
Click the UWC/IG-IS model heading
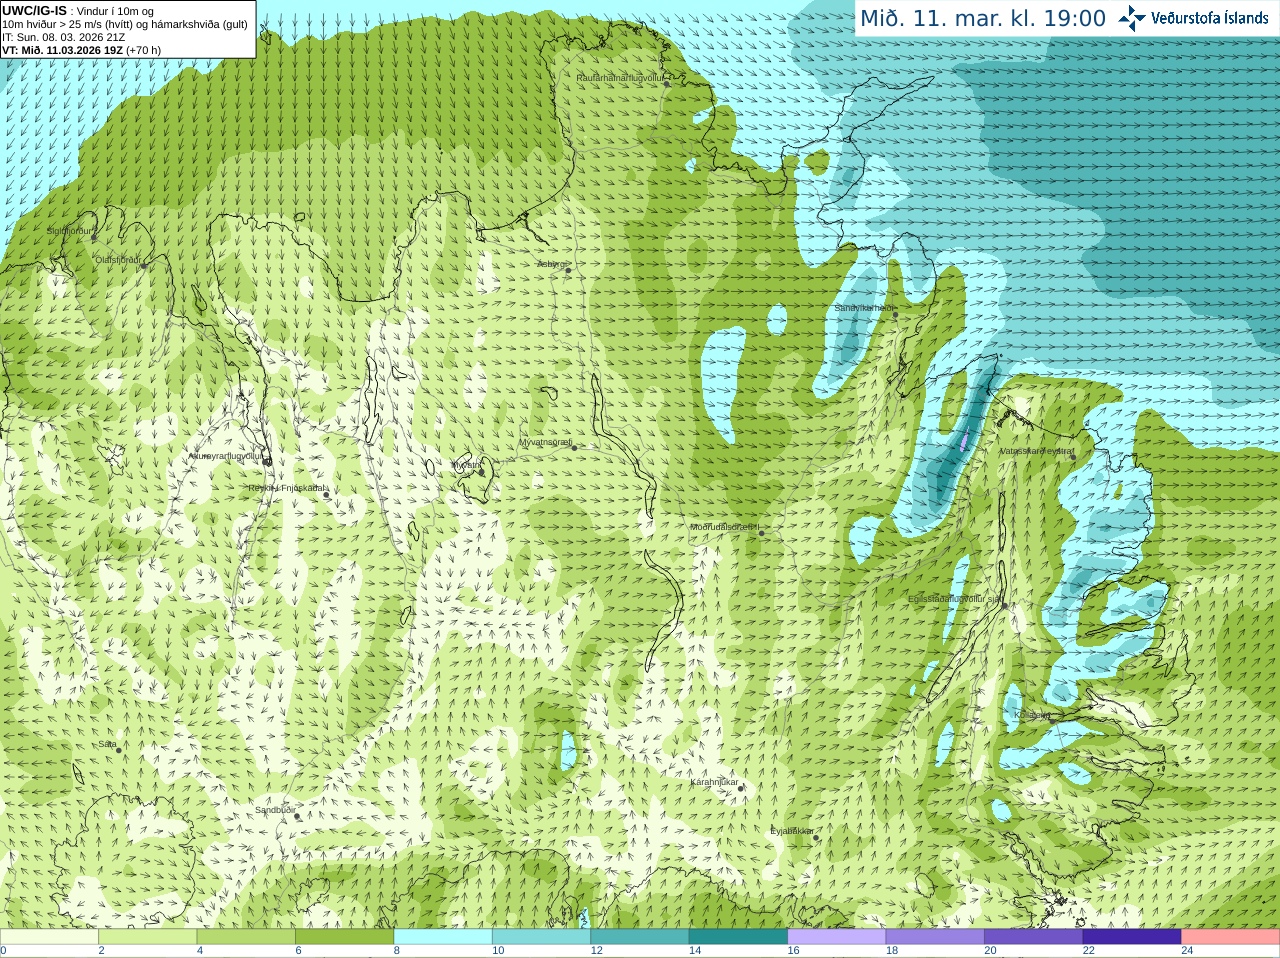pos(35,11)
